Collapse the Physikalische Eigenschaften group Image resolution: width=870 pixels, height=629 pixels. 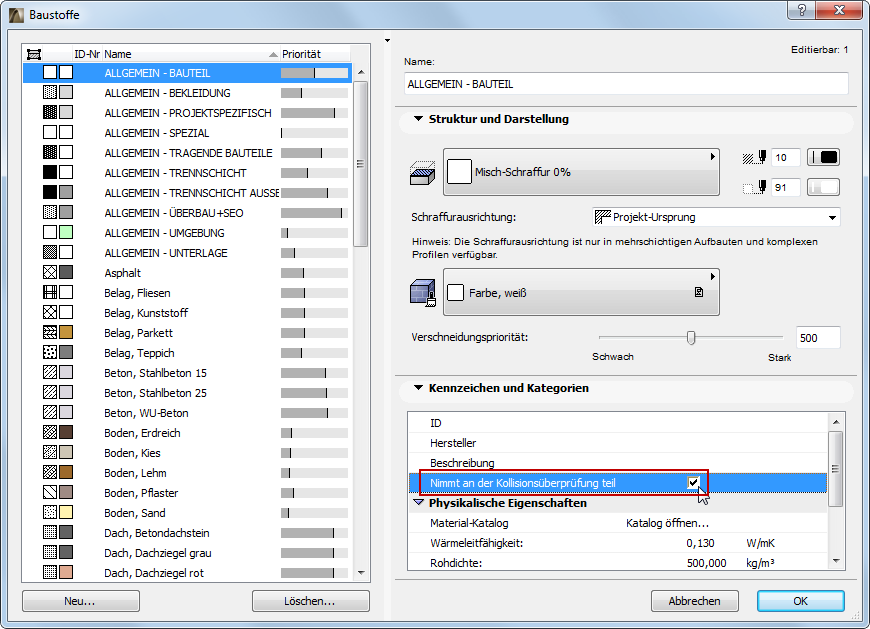[x=418, y=503]
